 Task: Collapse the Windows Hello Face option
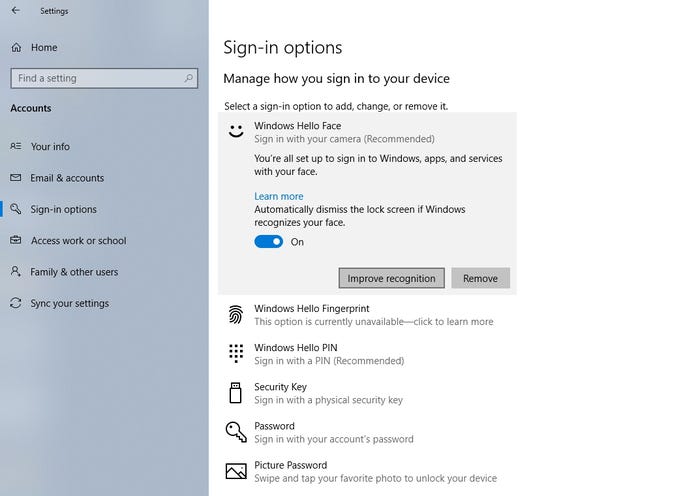click(367, 132)
